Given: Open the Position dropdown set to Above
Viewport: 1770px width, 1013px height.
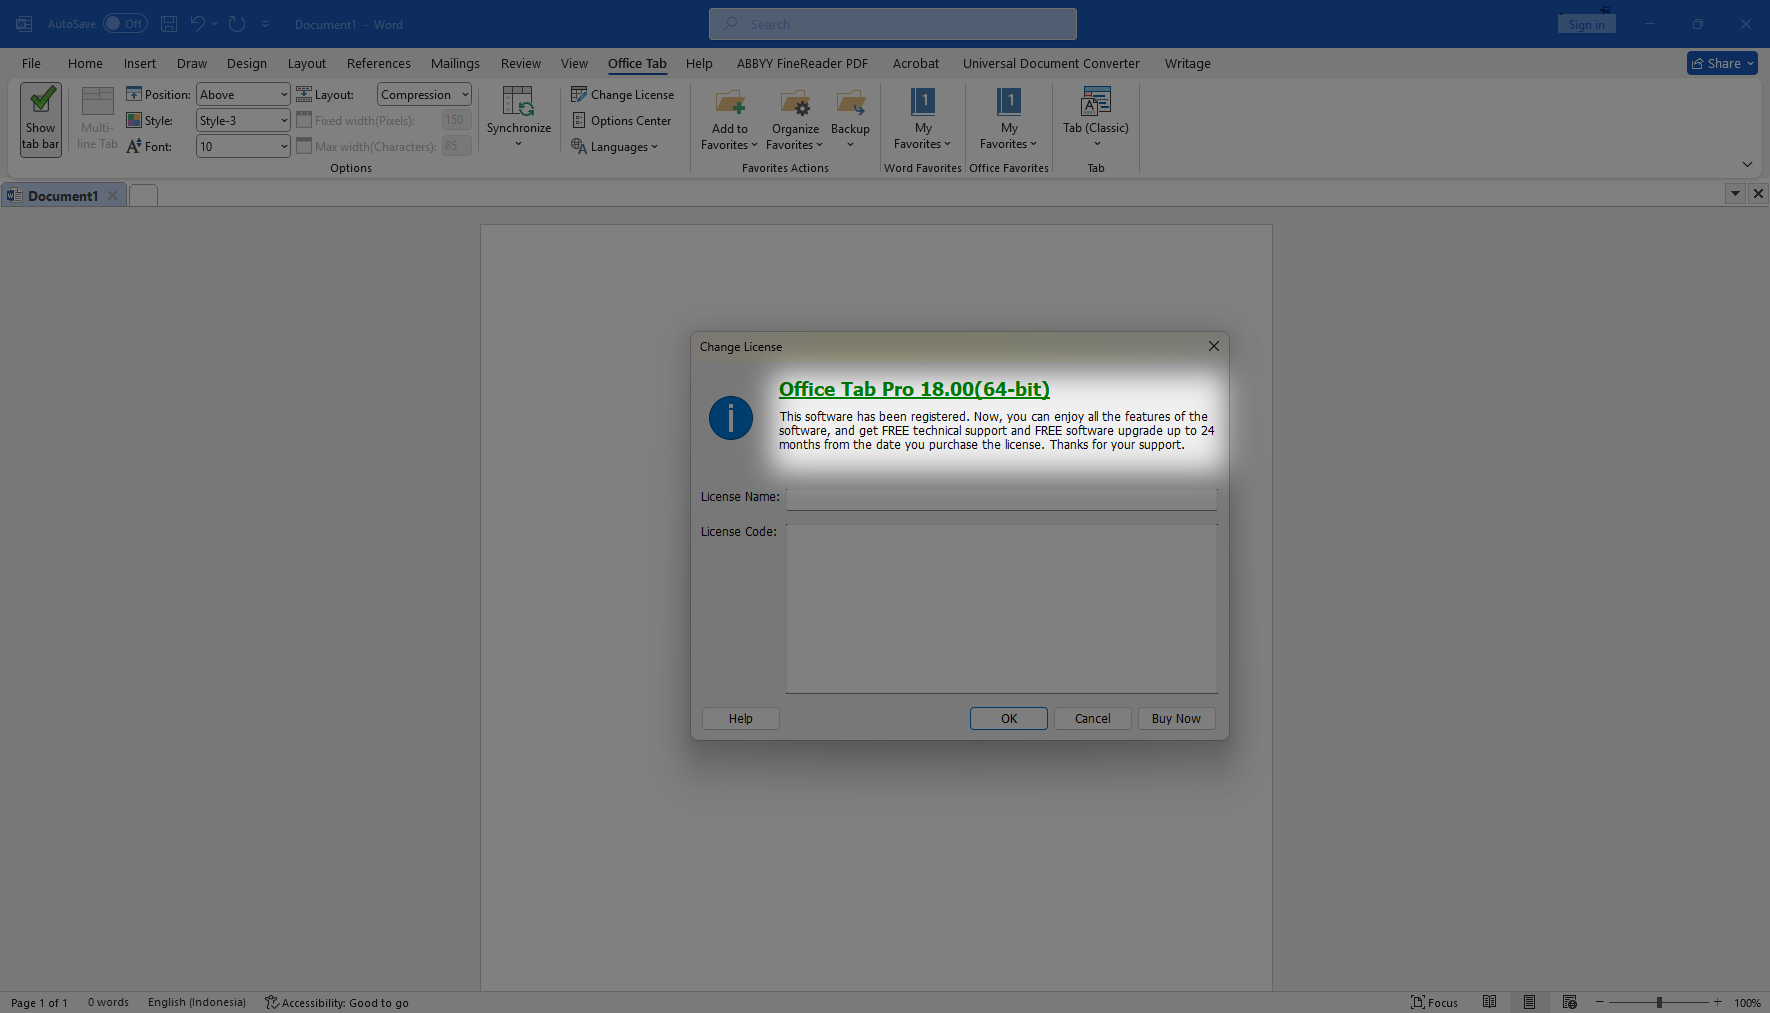Looking at the screenshot, I should (x=243, y=94).
